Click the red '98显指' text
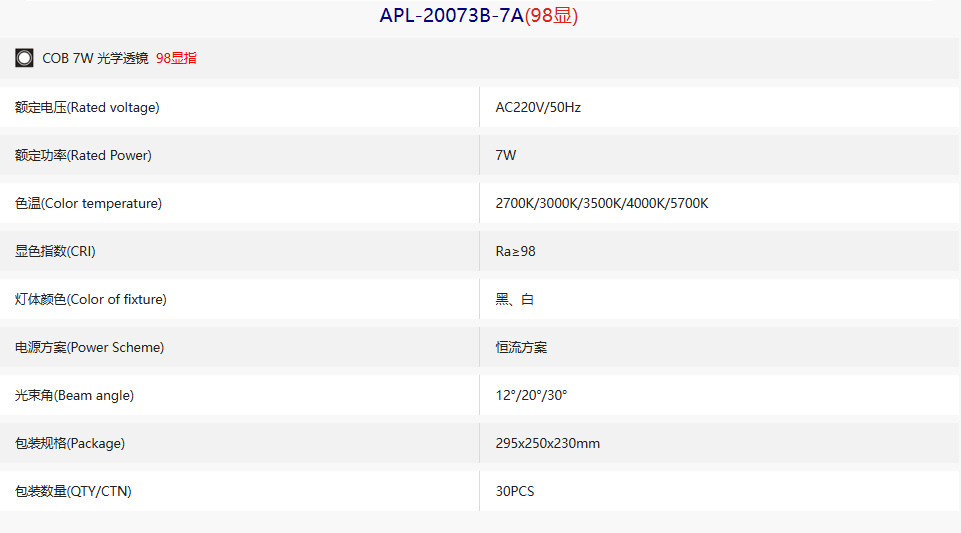The image size is (961, 533). [x=177, y=58]
